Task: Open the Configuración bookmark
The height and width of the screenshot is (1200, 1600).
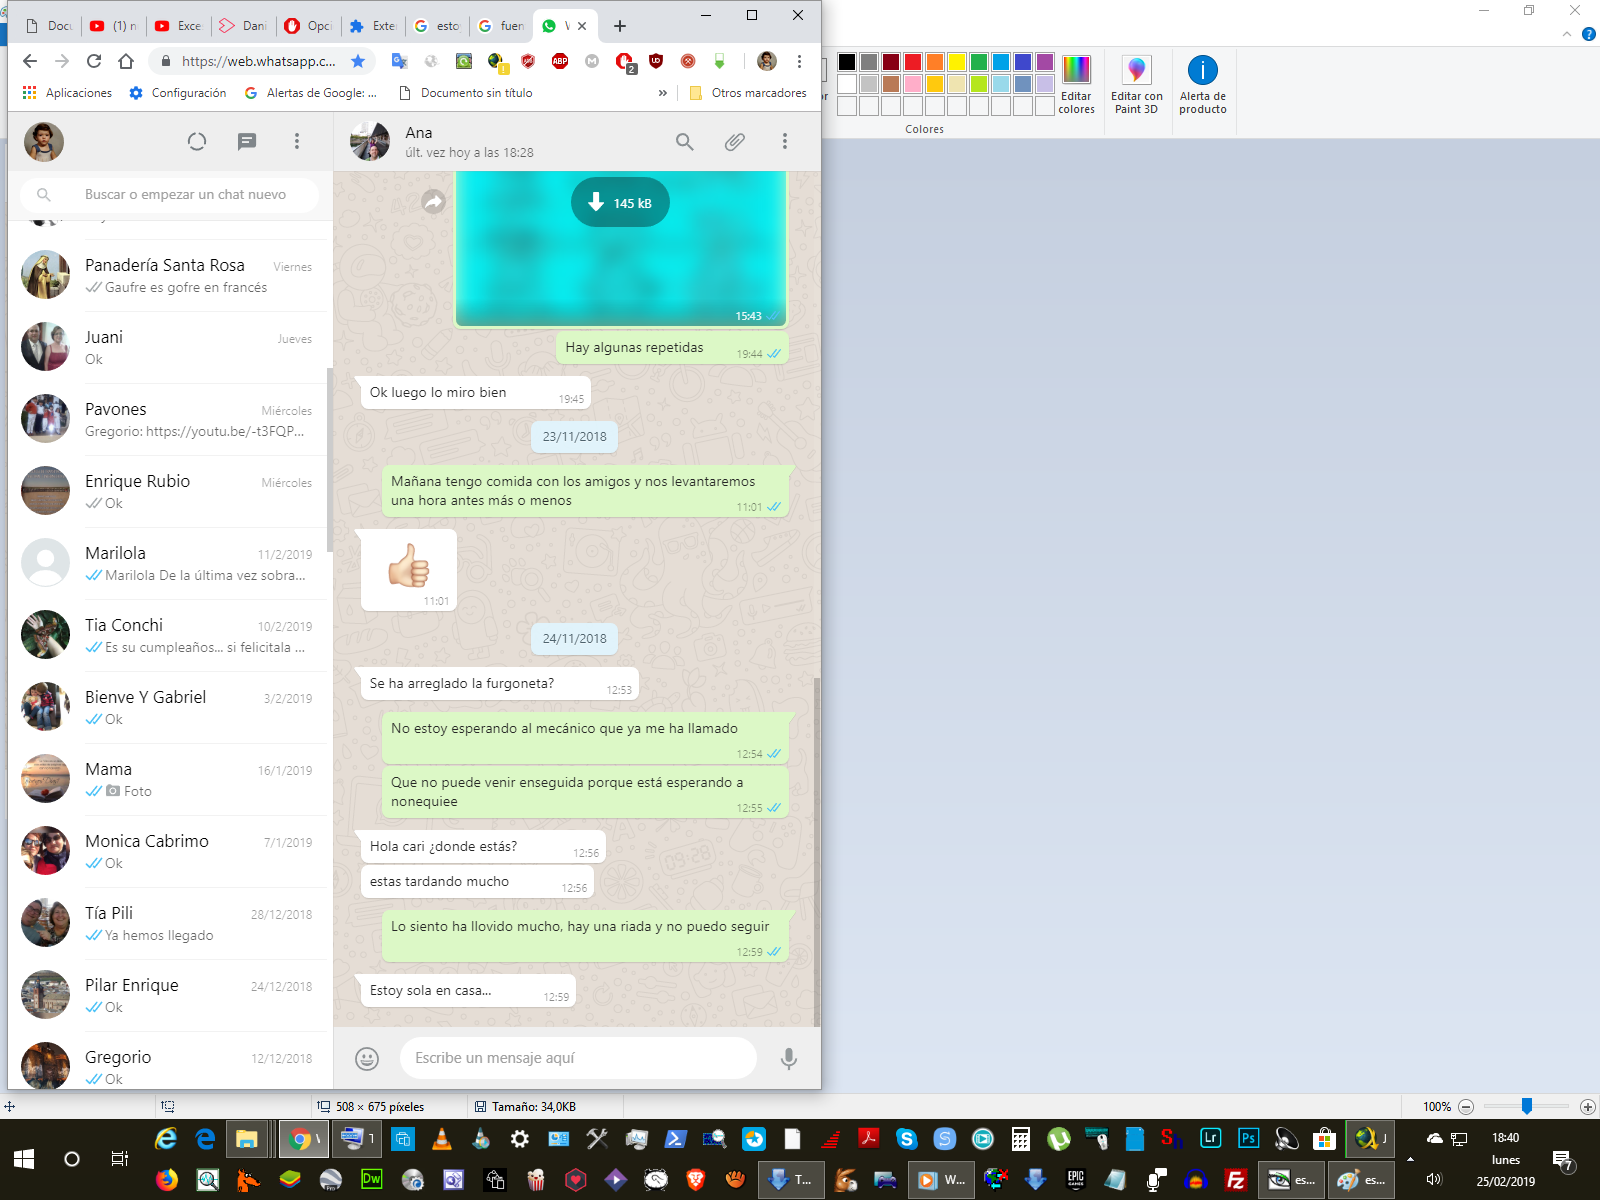Action: [x=178, y=93]
